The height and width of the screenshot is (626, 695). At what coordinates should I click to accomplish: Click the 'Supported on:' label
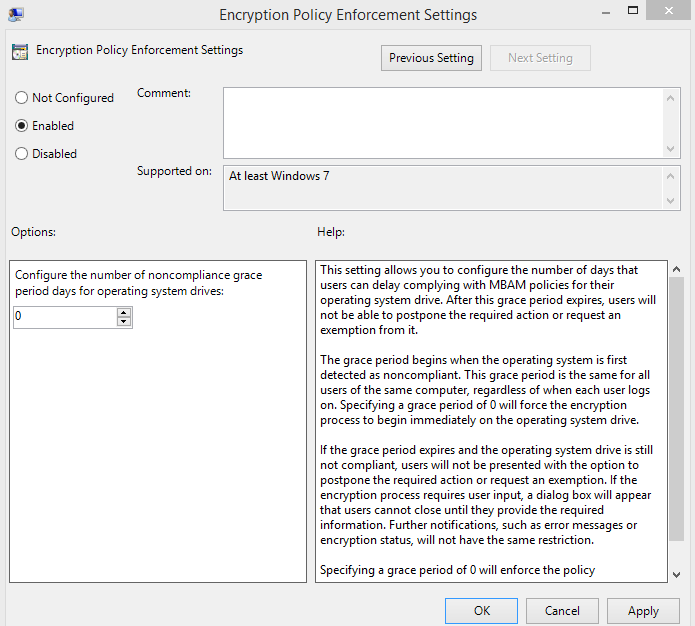tap(174, 171)
